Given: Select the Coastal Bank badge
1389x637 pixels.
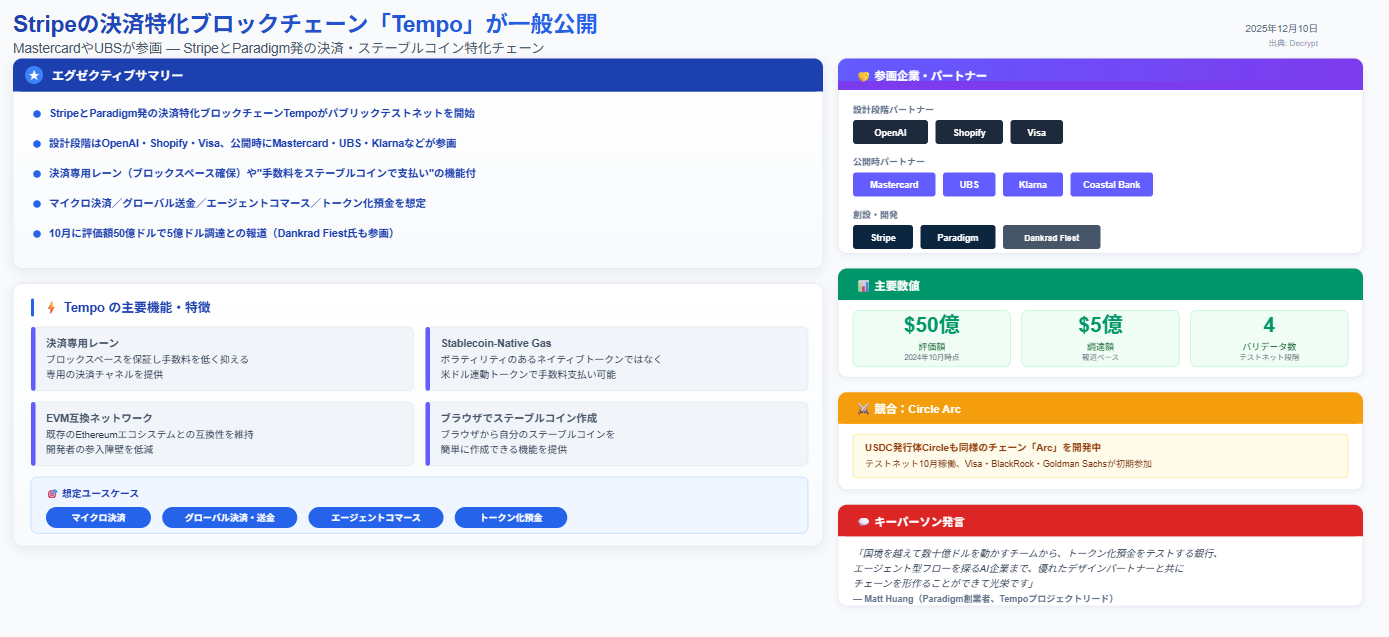Looking at the screenshot, I should pyautogui.click(x=1111, y=184).
